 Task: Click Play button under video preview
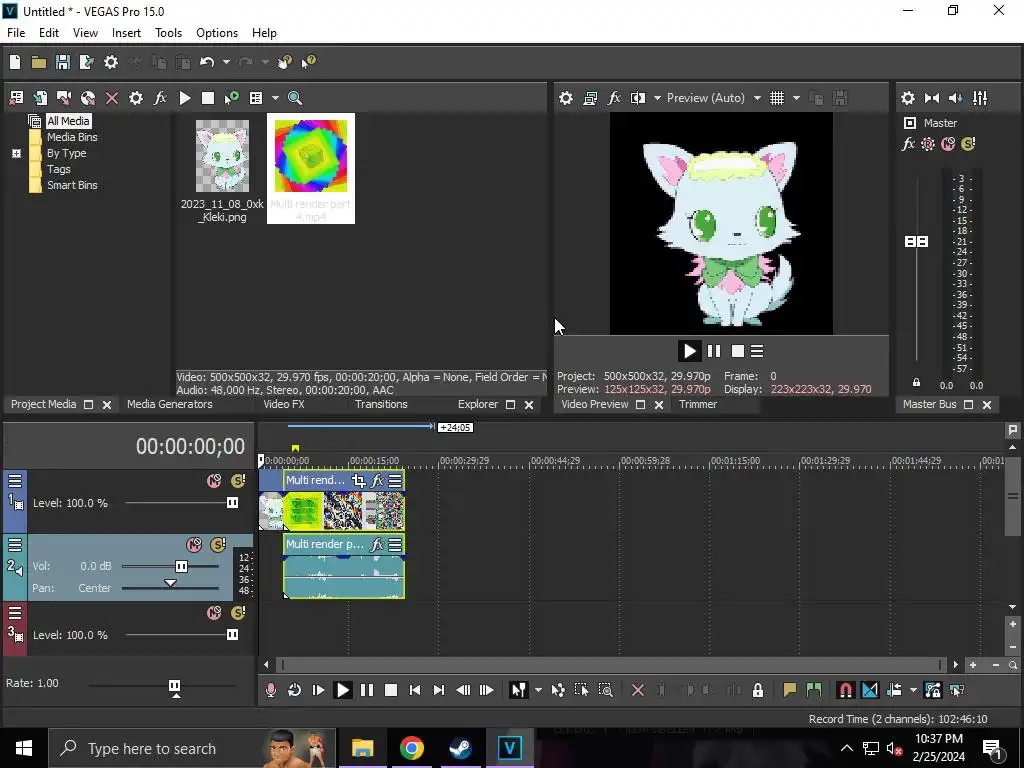pos(689,351)
